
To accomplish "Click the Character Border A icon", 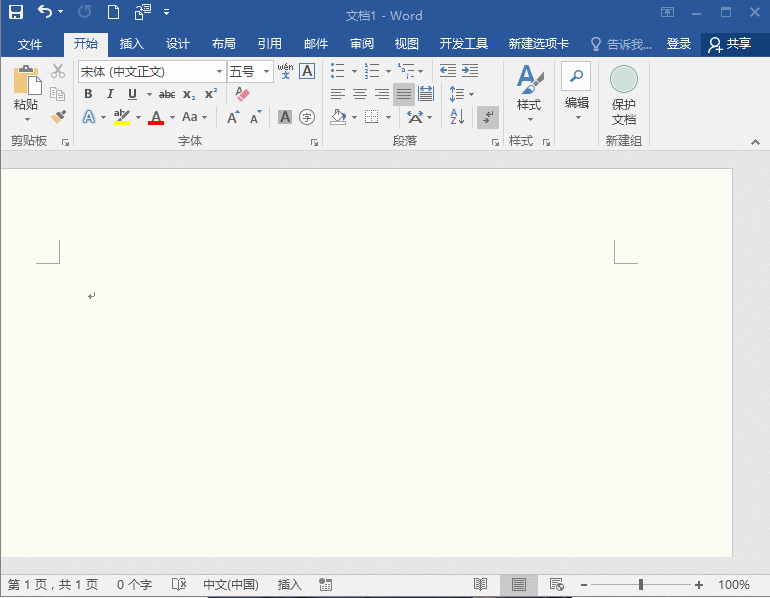I will [307, 71].
